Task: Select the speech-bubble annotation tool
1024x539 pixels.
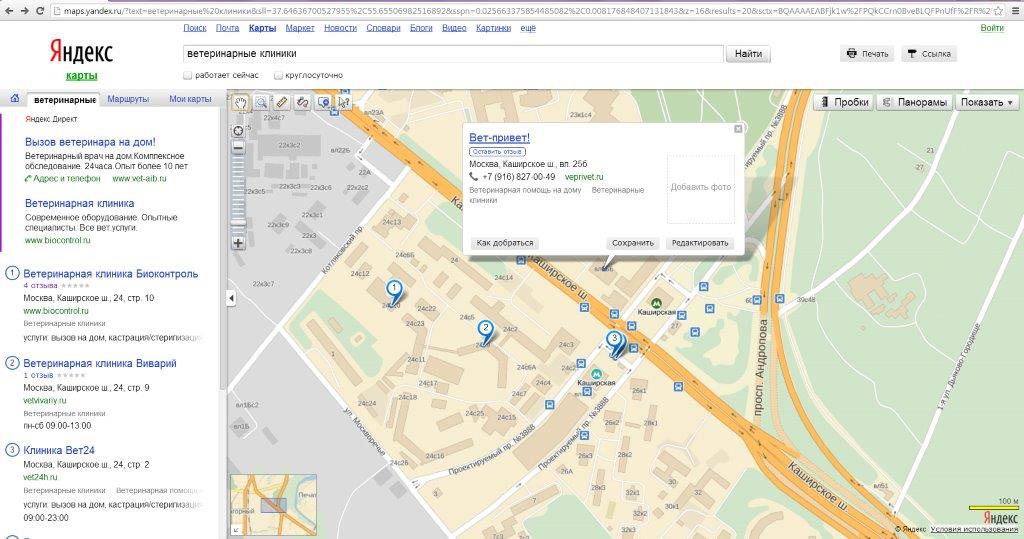Action: coord(323,102)
